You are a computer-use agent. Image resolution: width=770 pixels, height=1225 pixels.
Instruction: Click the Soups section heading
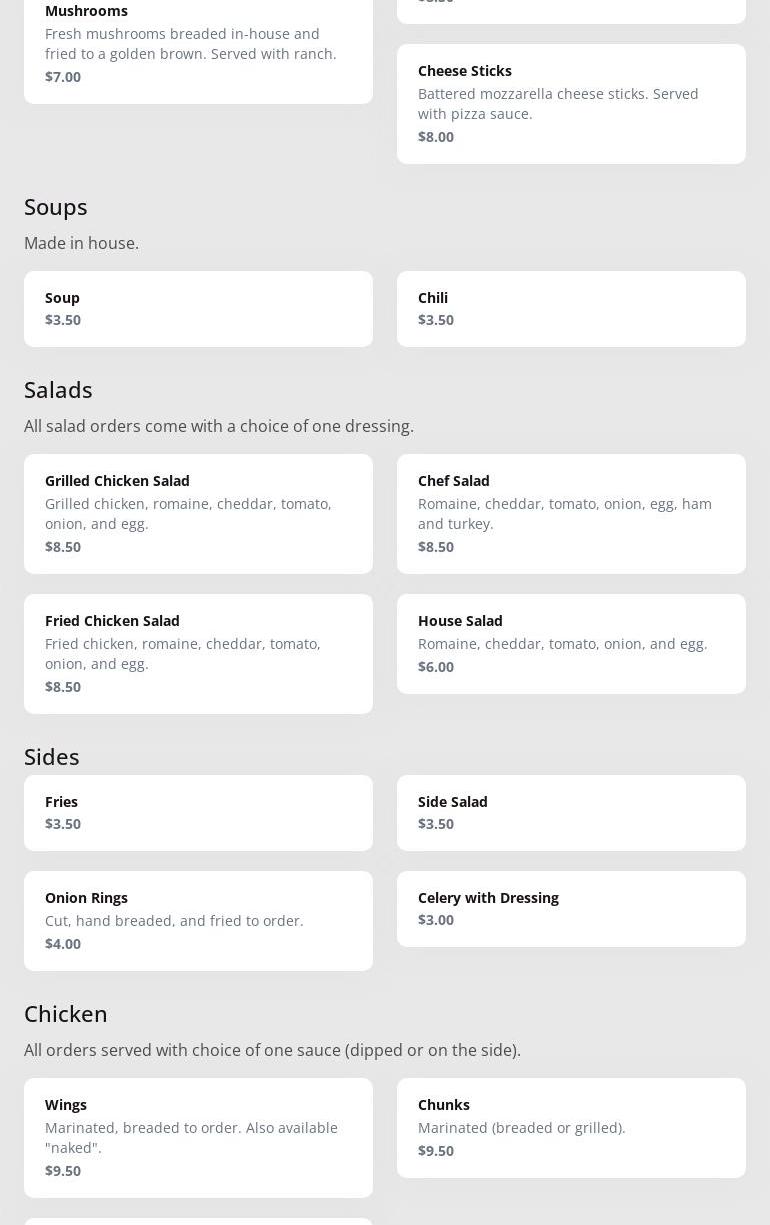(x=56, y=207)
